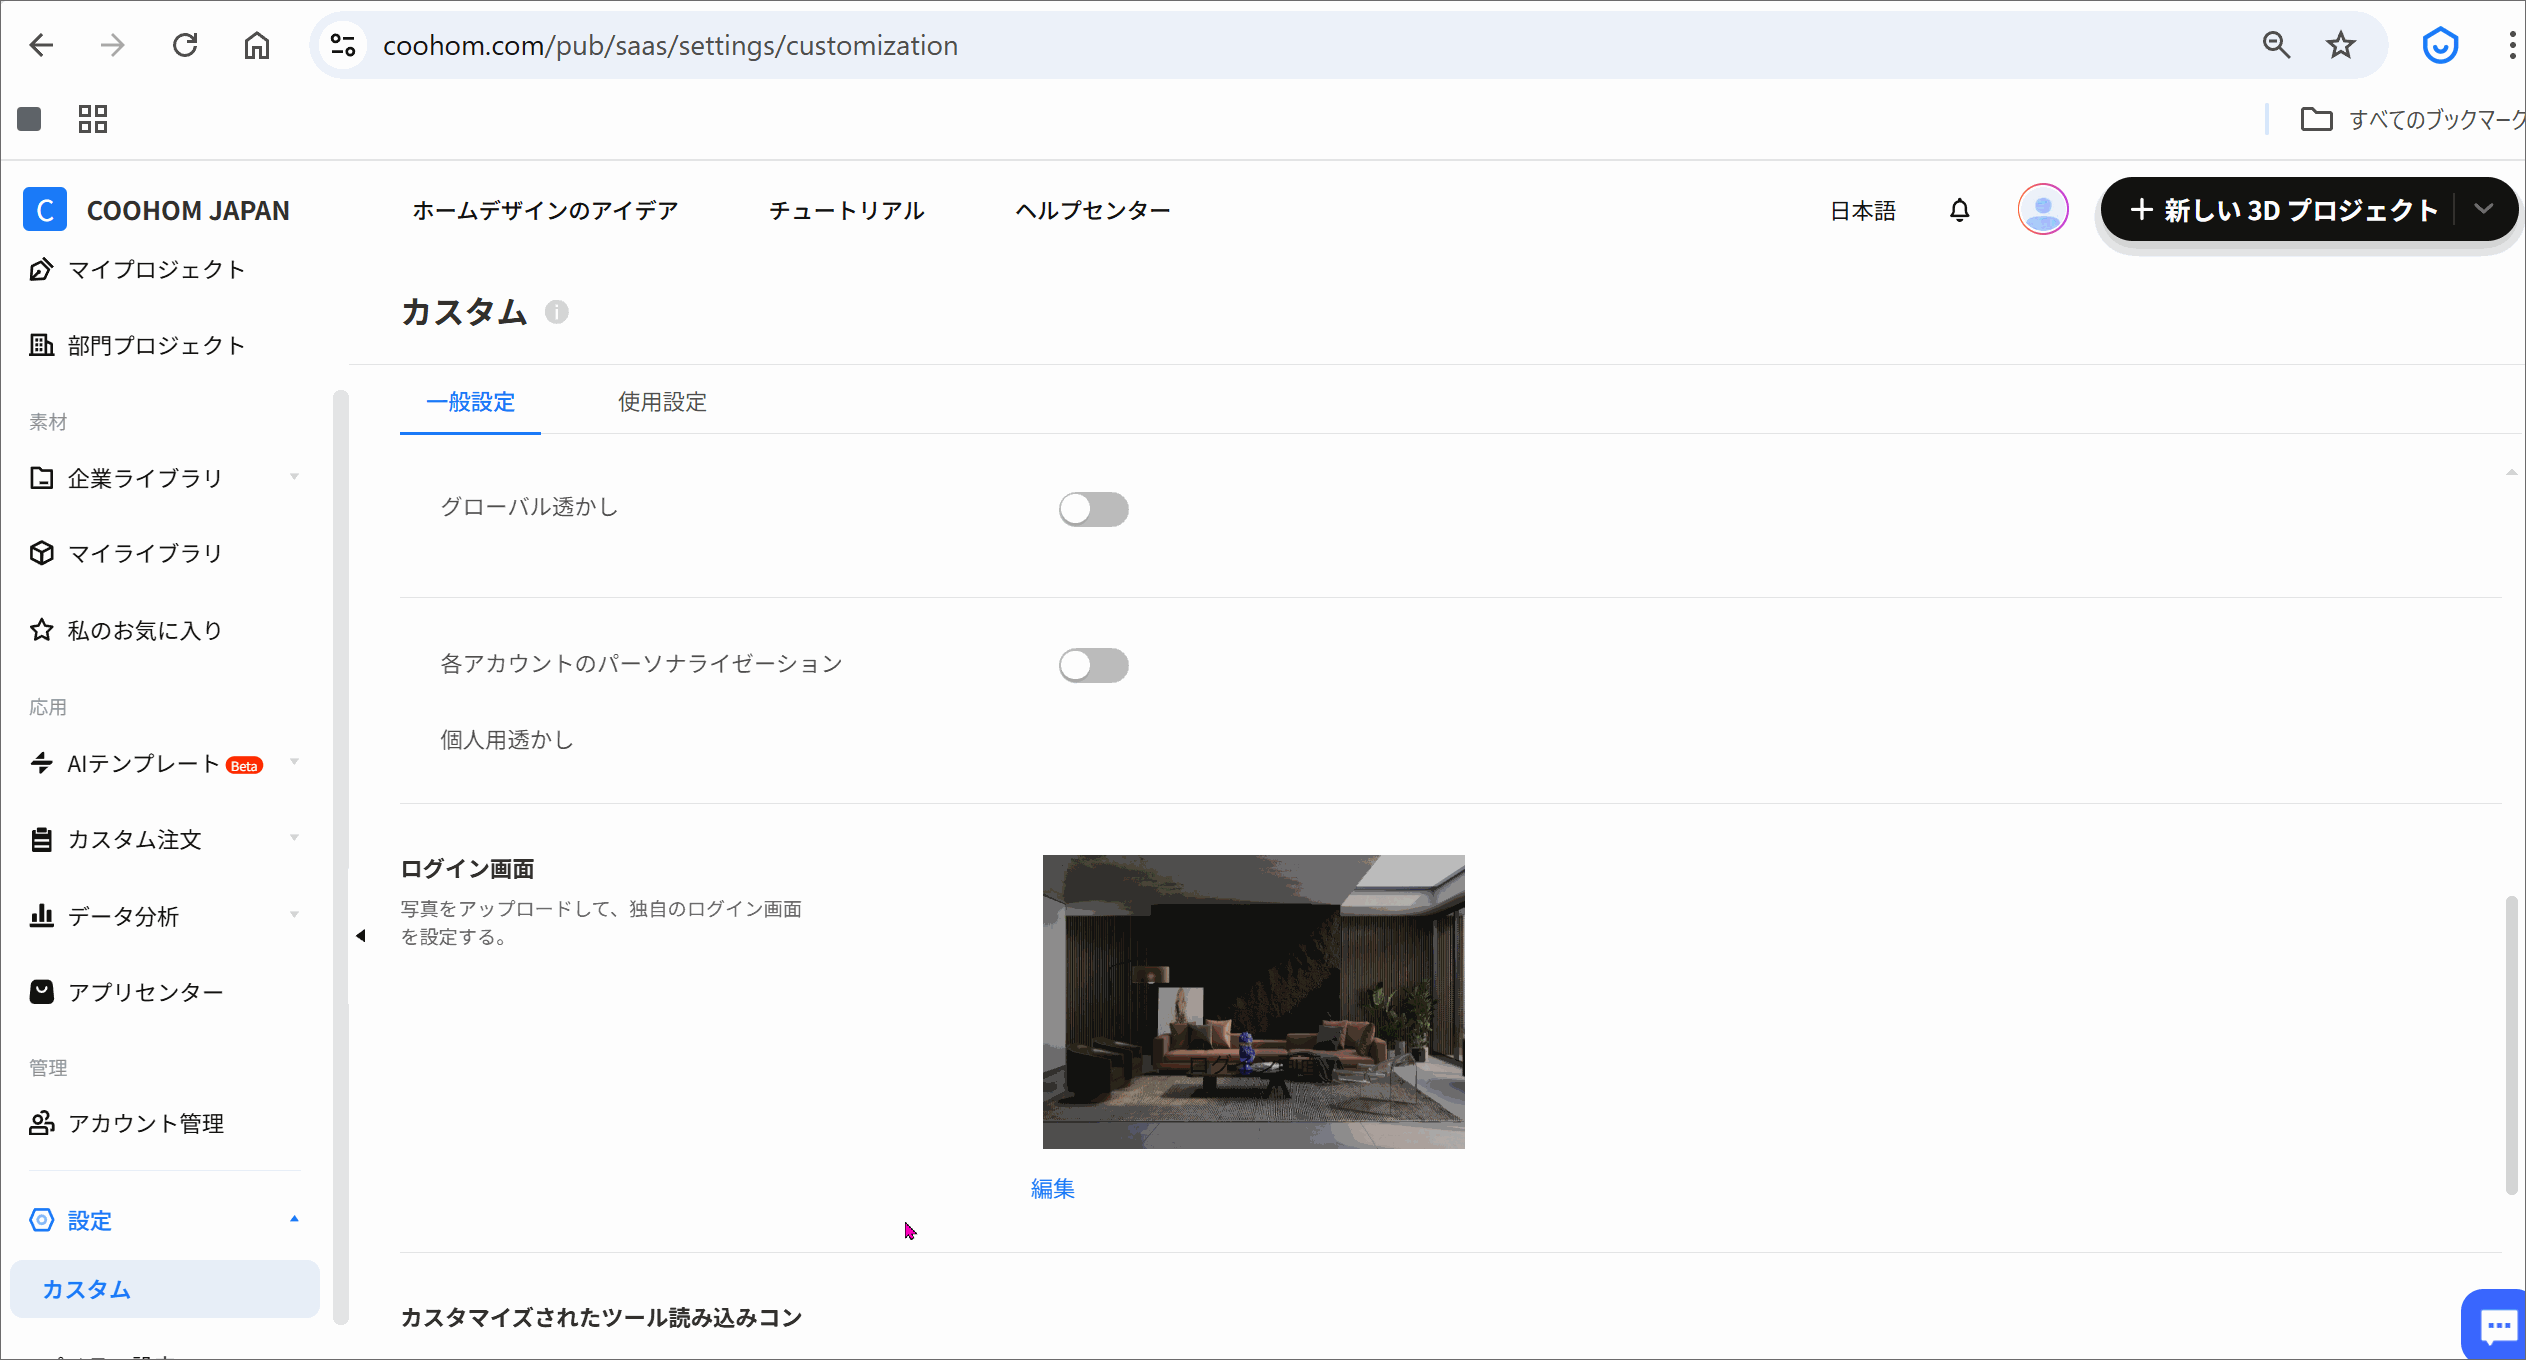Open dropdown arrow beside 新しい 3D プロジェクト
2526x1360 pixels.
[x=2484, y=209]
